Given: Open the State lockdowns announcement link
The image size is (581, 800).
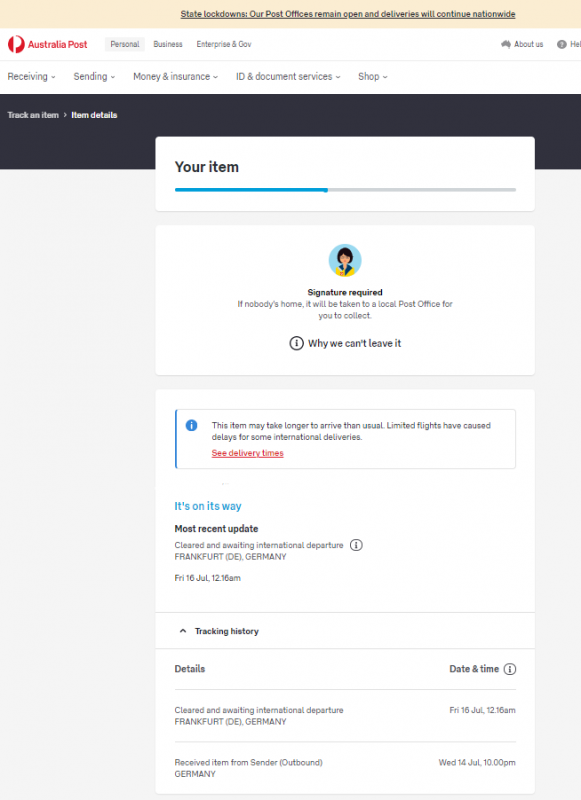Looking at the screenshot, I should [348, 14].
